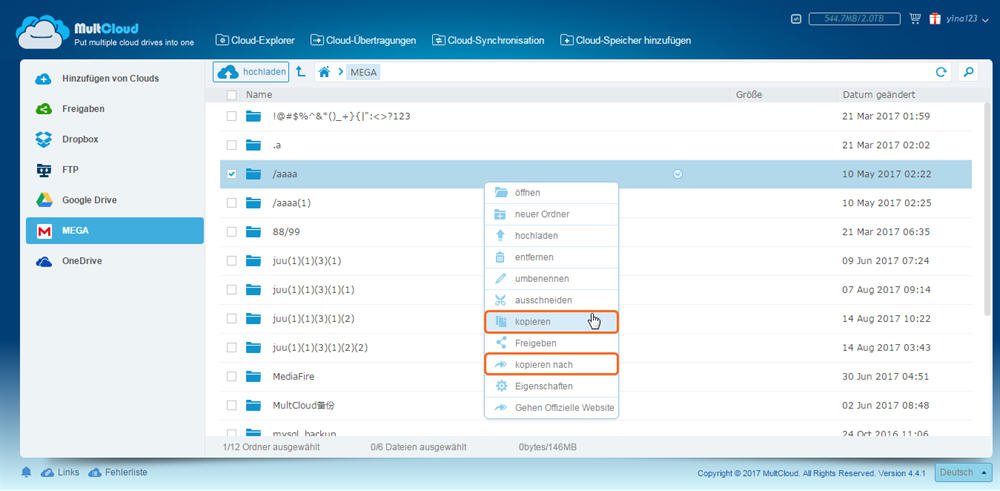Select Dropbox drive in sidebar
Screen dimensions: 1000x491
115,139
